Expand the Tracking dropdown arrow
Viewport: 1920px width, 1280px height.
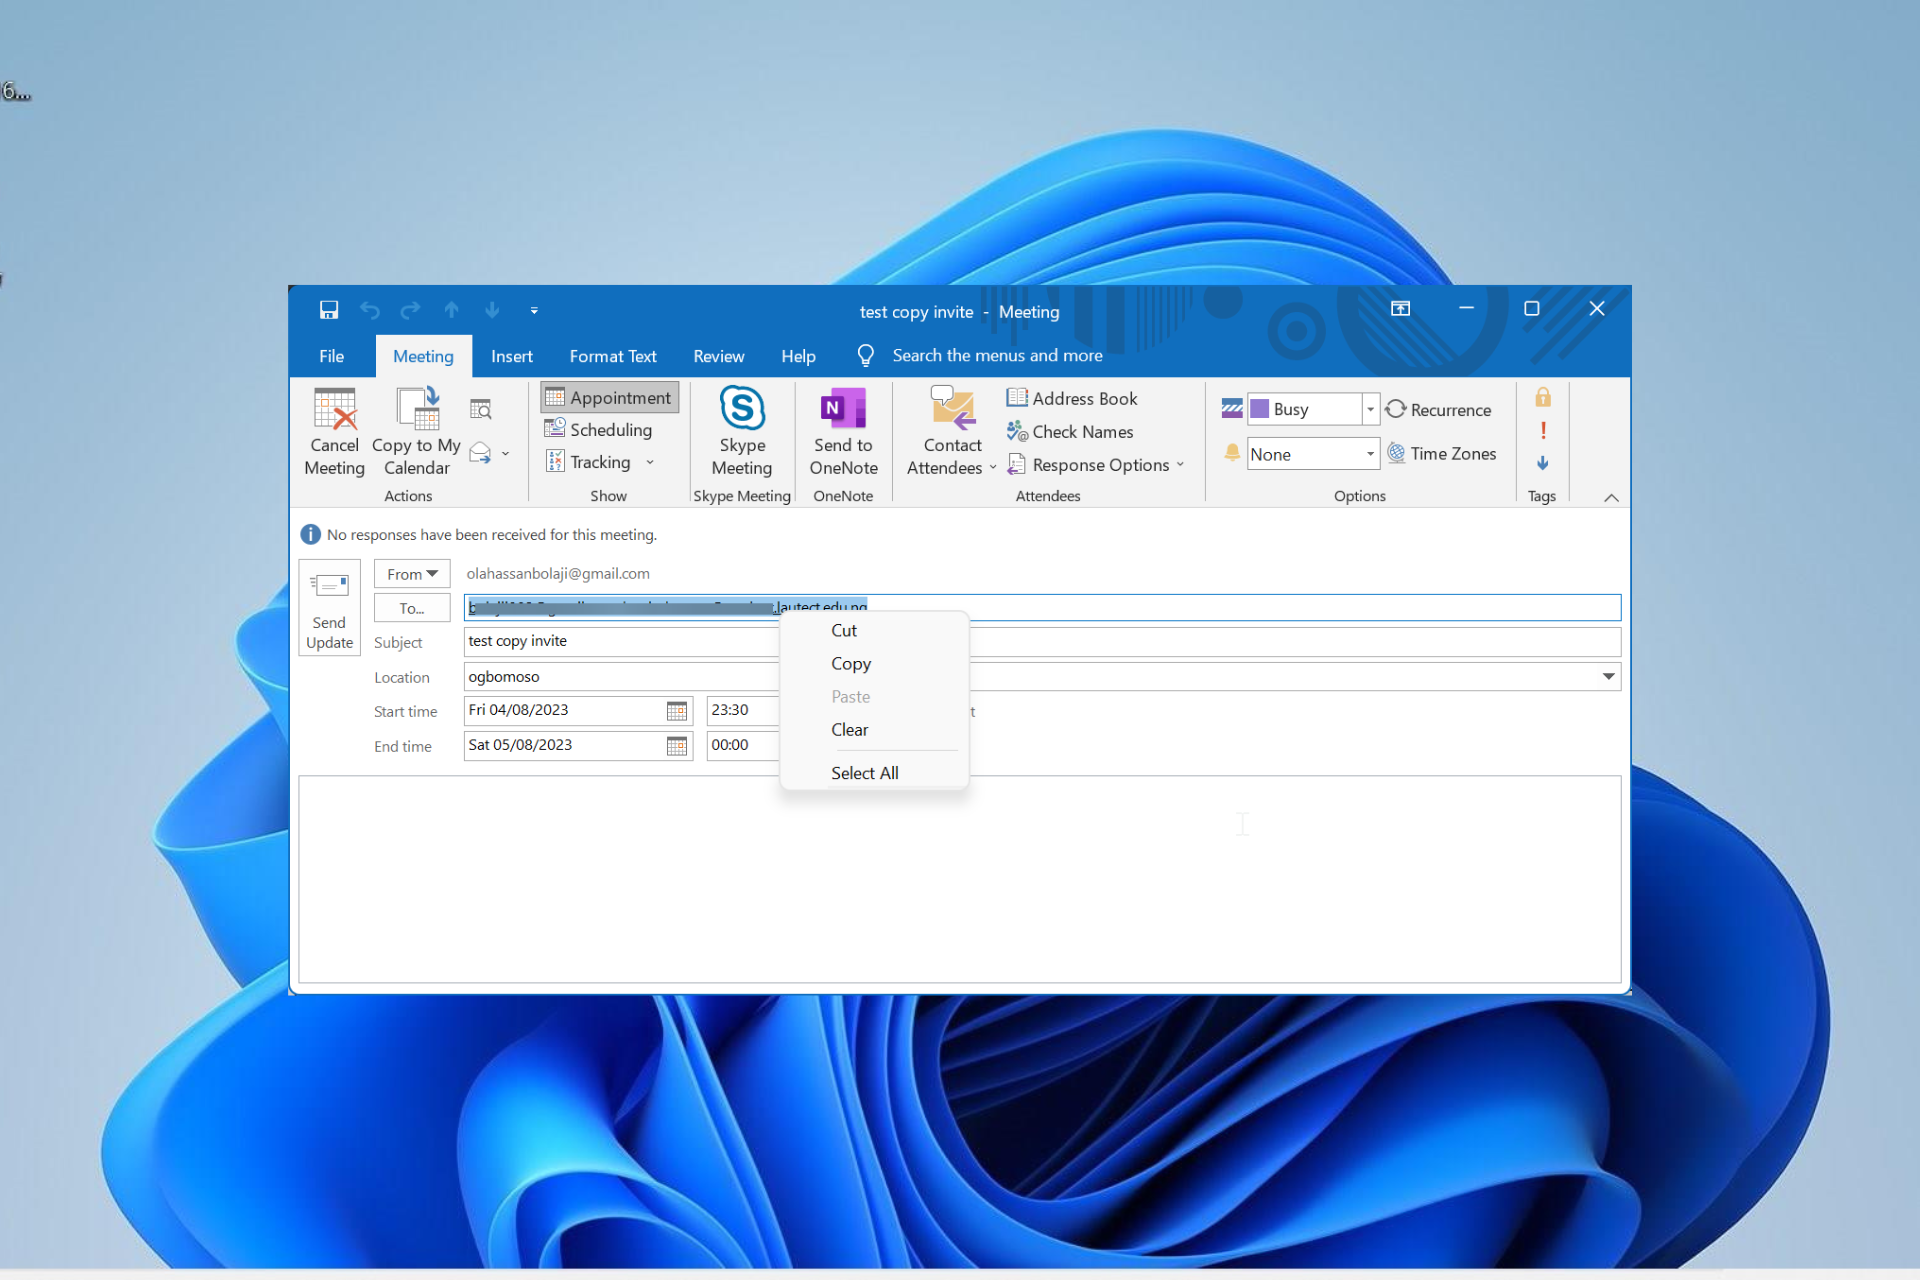pos(650,461)
